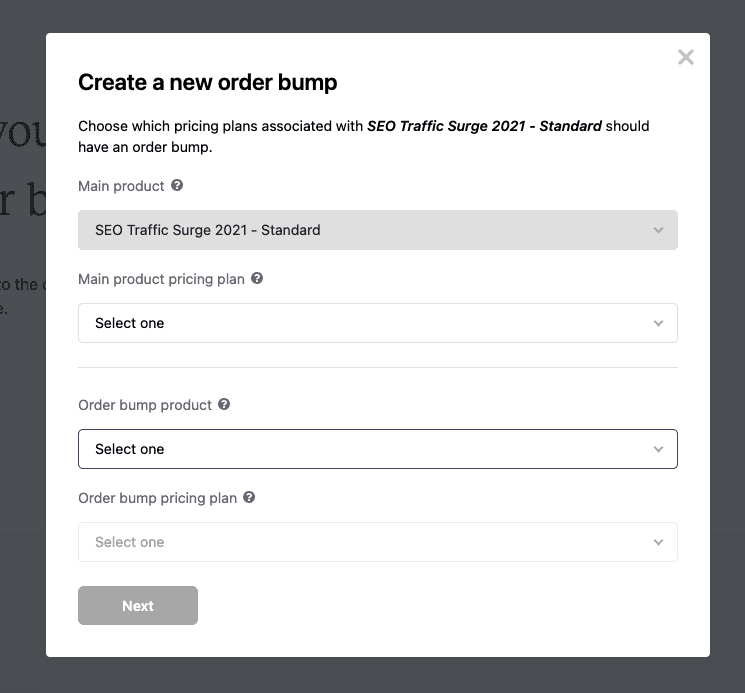745x693 pixels.
Task: Click the 'Main product pricing plan' label
Action: 161,279
